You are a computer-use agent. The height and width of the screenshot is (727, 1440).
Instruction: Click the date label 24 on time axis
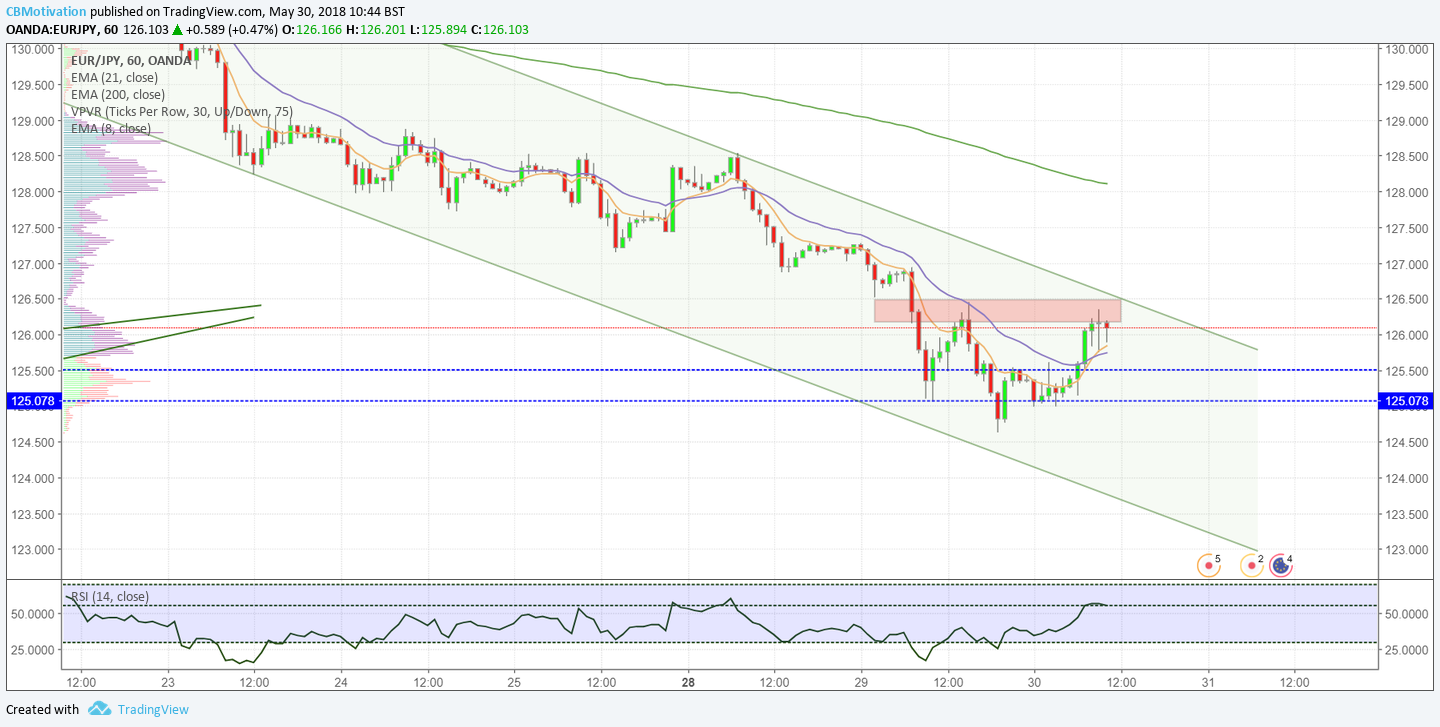click(341, 683)
